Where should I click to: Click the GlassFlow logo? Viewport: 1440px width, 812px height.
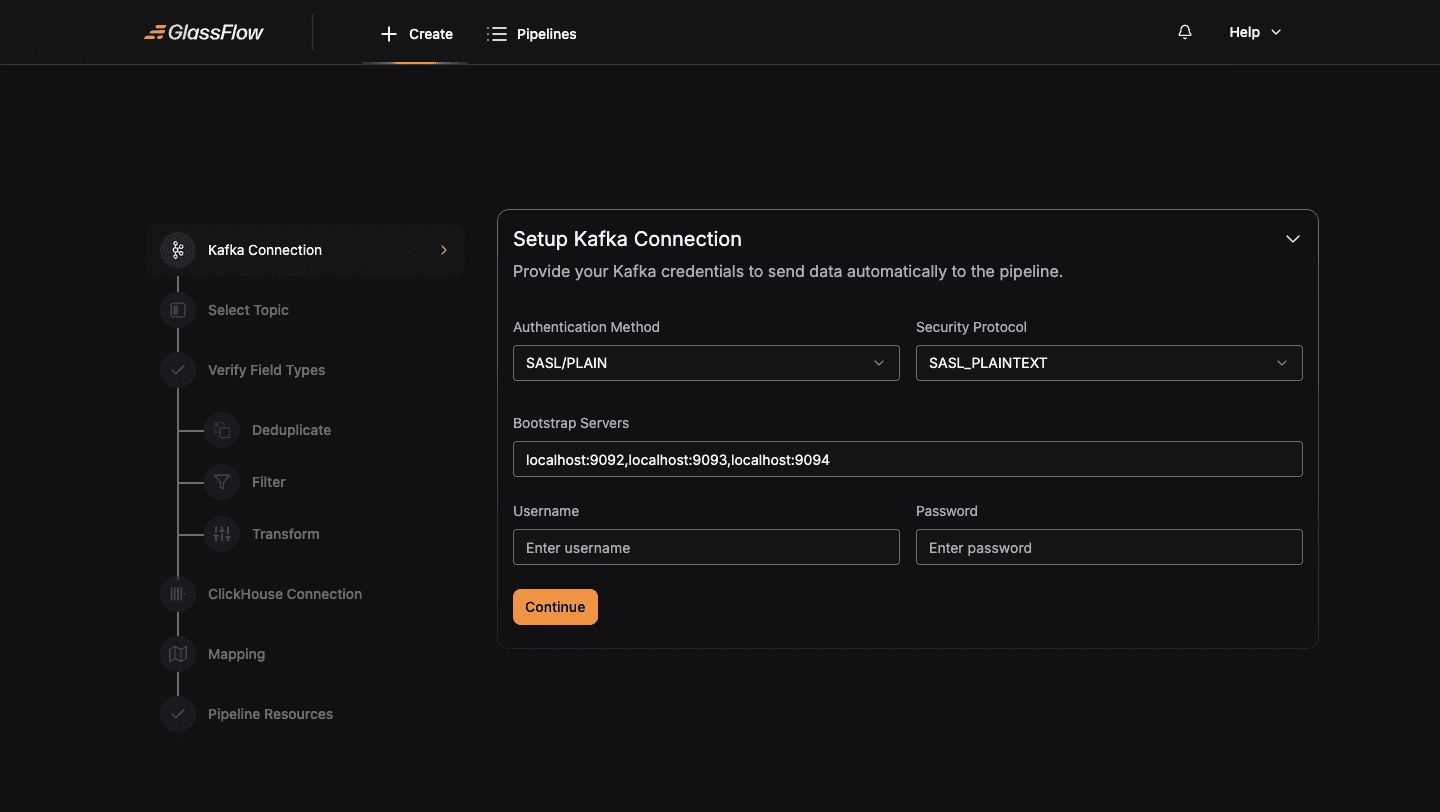204,32
